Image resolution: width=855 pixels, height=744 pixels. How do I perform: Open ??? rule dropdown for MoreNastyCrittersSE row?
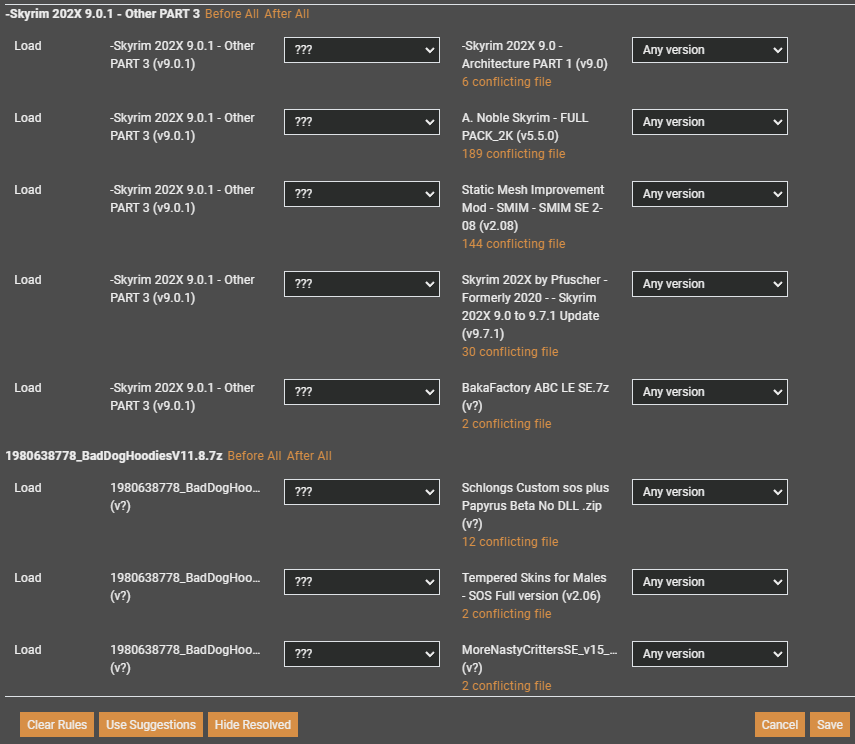362,653
